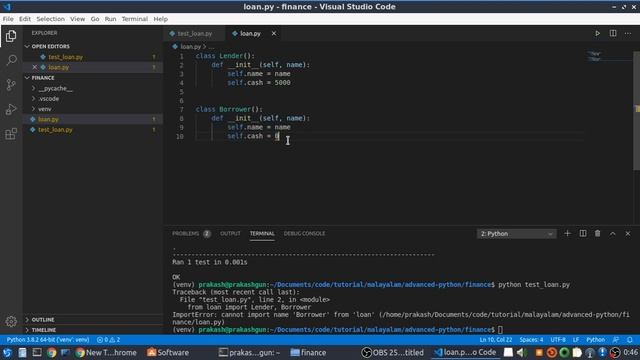This screenshot has width=640, height=360.
Task: Switch to the Debug Console tab
Action: tap(304, 233)
